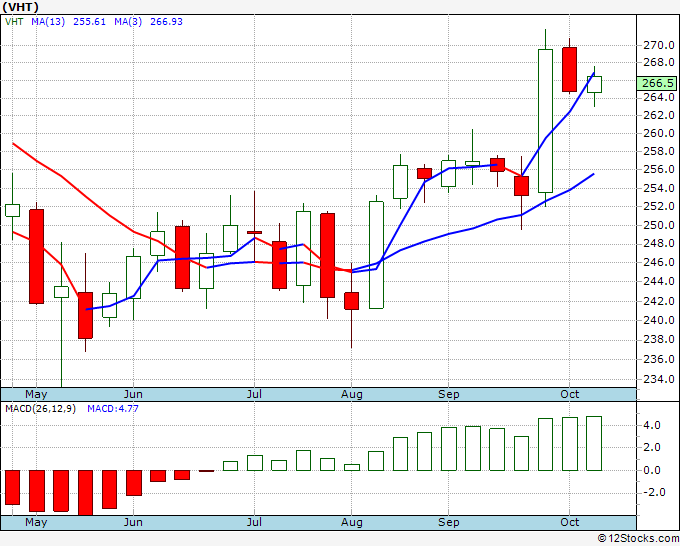The width and height of the screenshot is (680, 546).
Task: Click Aug on the MACD panel time axis
Action: (x=352, y=523)
